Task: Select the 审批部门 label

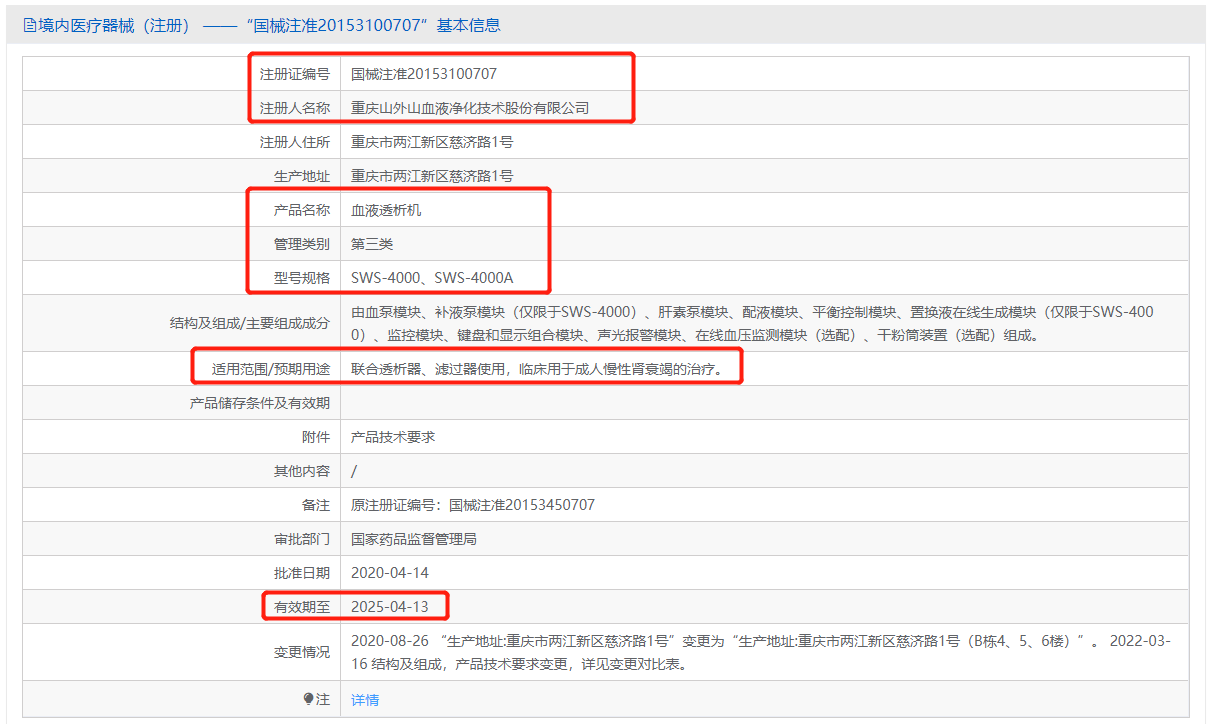Action: (x=302, y=539)
